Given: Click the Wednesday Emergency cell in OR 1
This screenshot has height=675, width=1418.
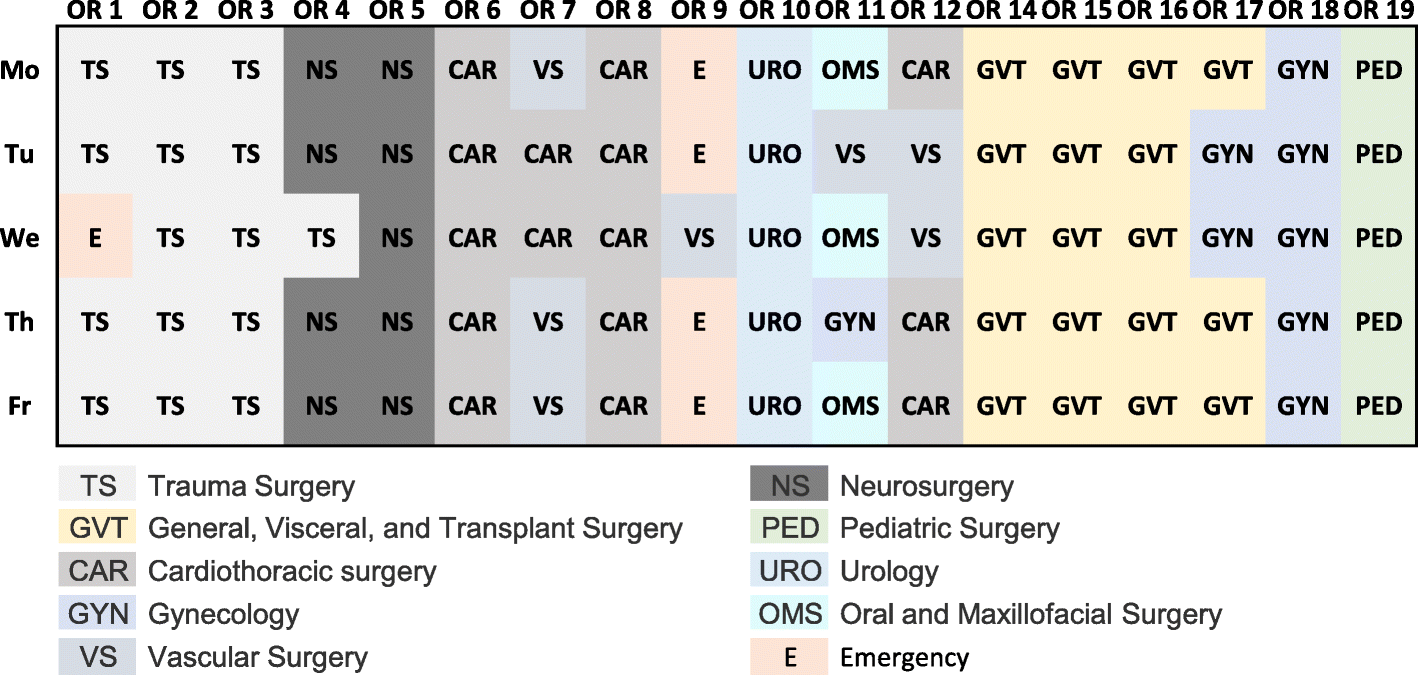Looking at the screenshot, I should (96, 239).
